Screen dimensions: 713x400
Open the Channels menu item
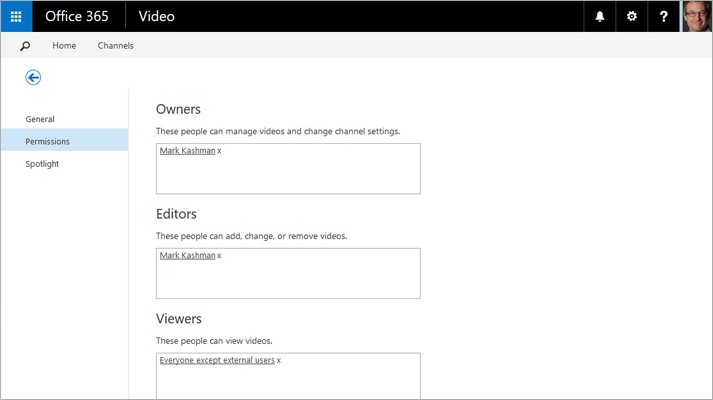click(115, 45)
